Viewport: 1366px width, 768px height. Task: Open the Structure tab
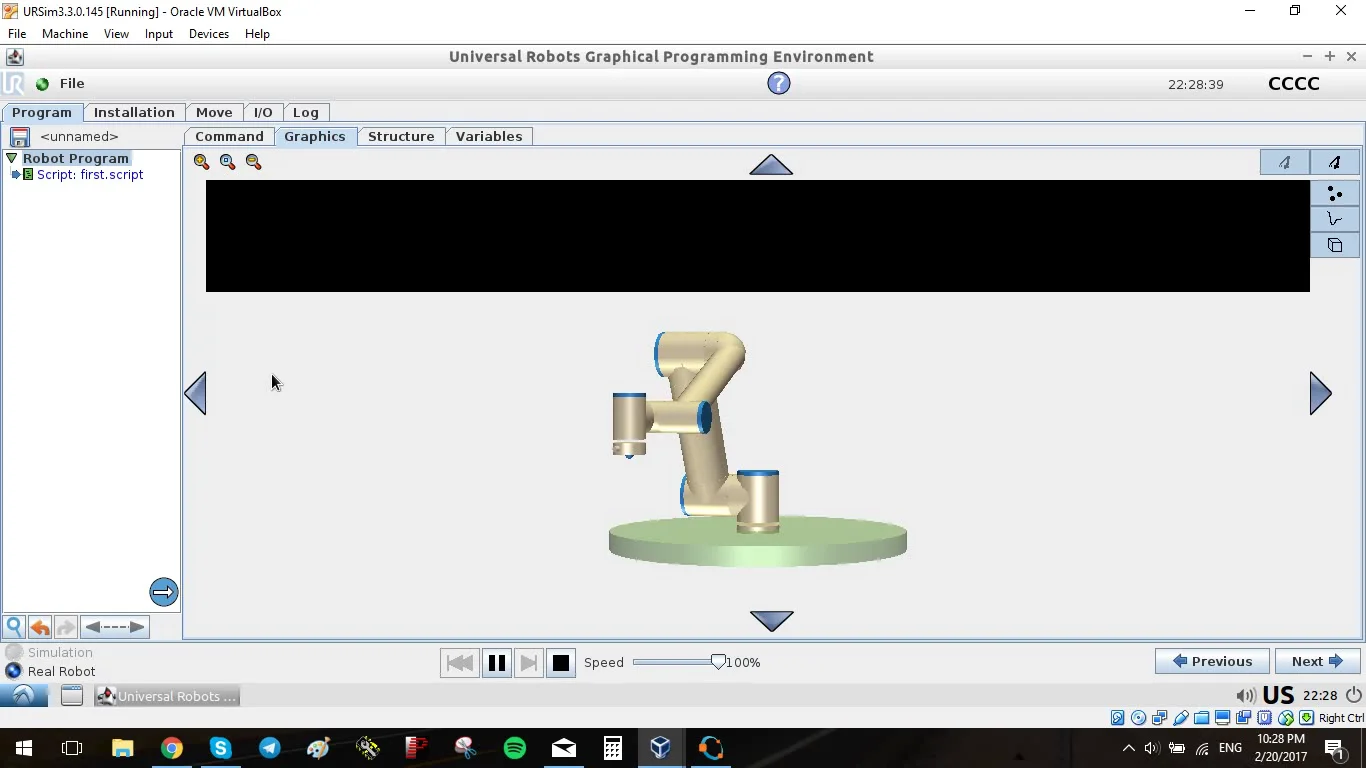coord(401,136)
